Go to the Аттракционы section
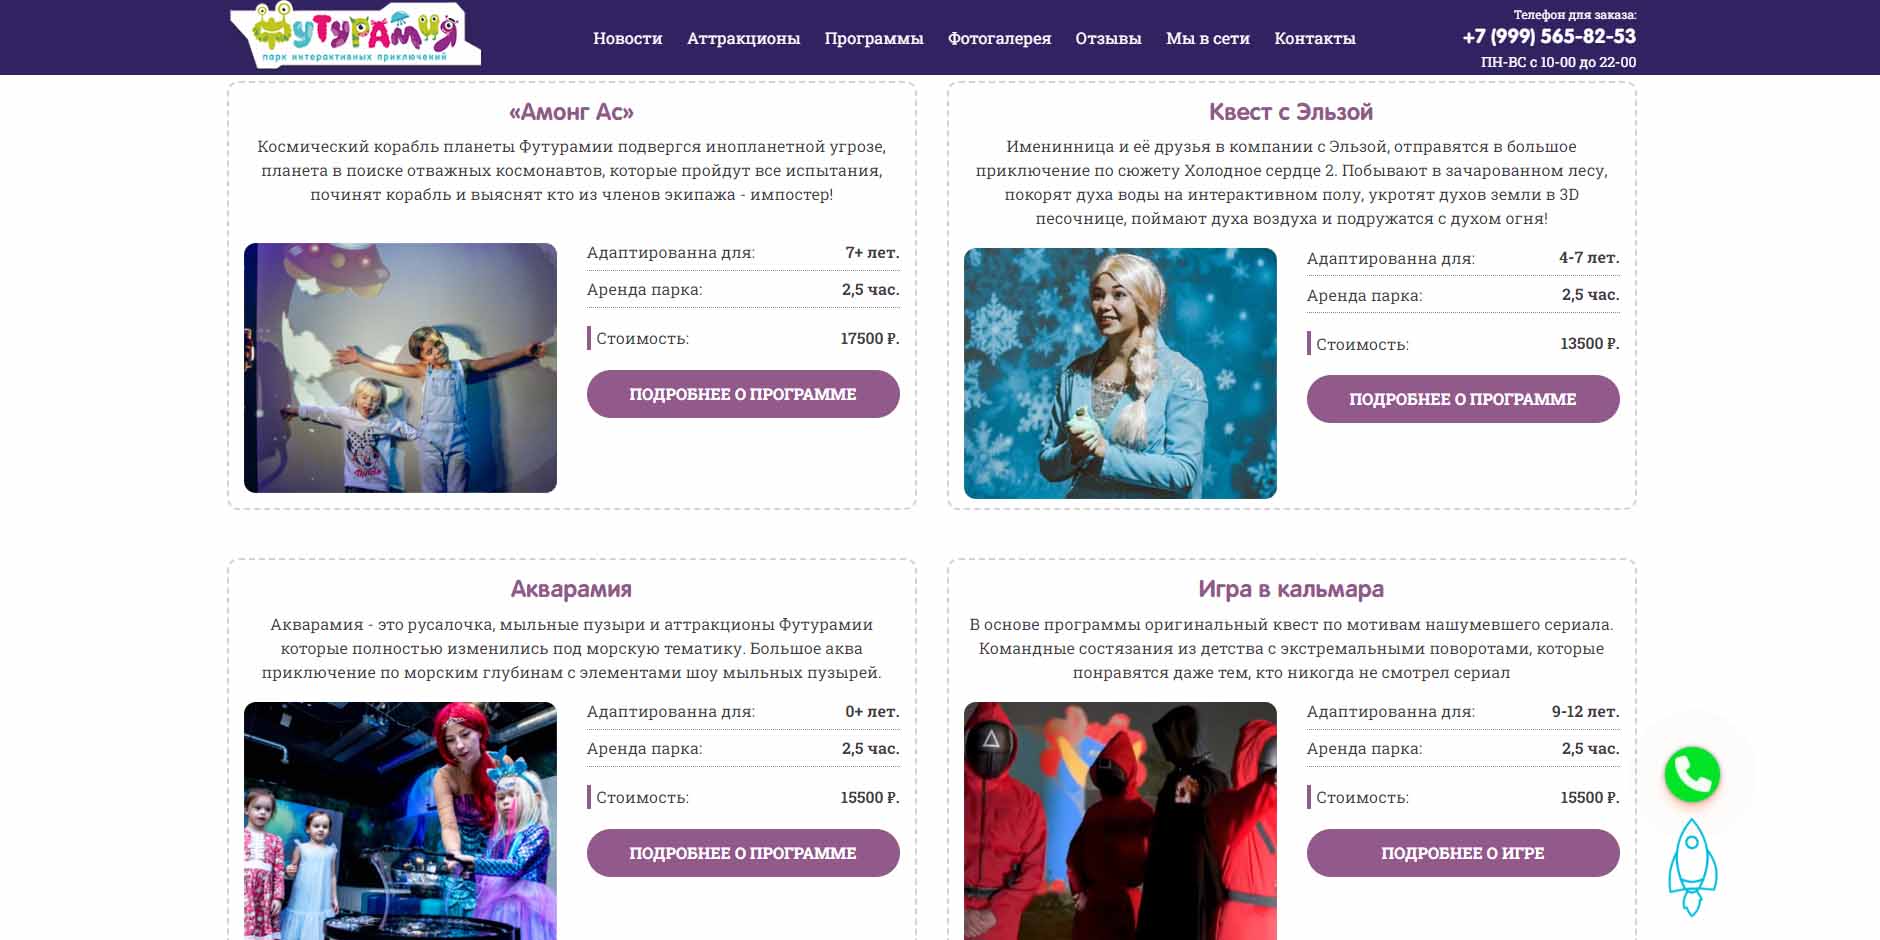Image resolution: width=1880 pixels, height=940 pixels. tap(743, 38)
